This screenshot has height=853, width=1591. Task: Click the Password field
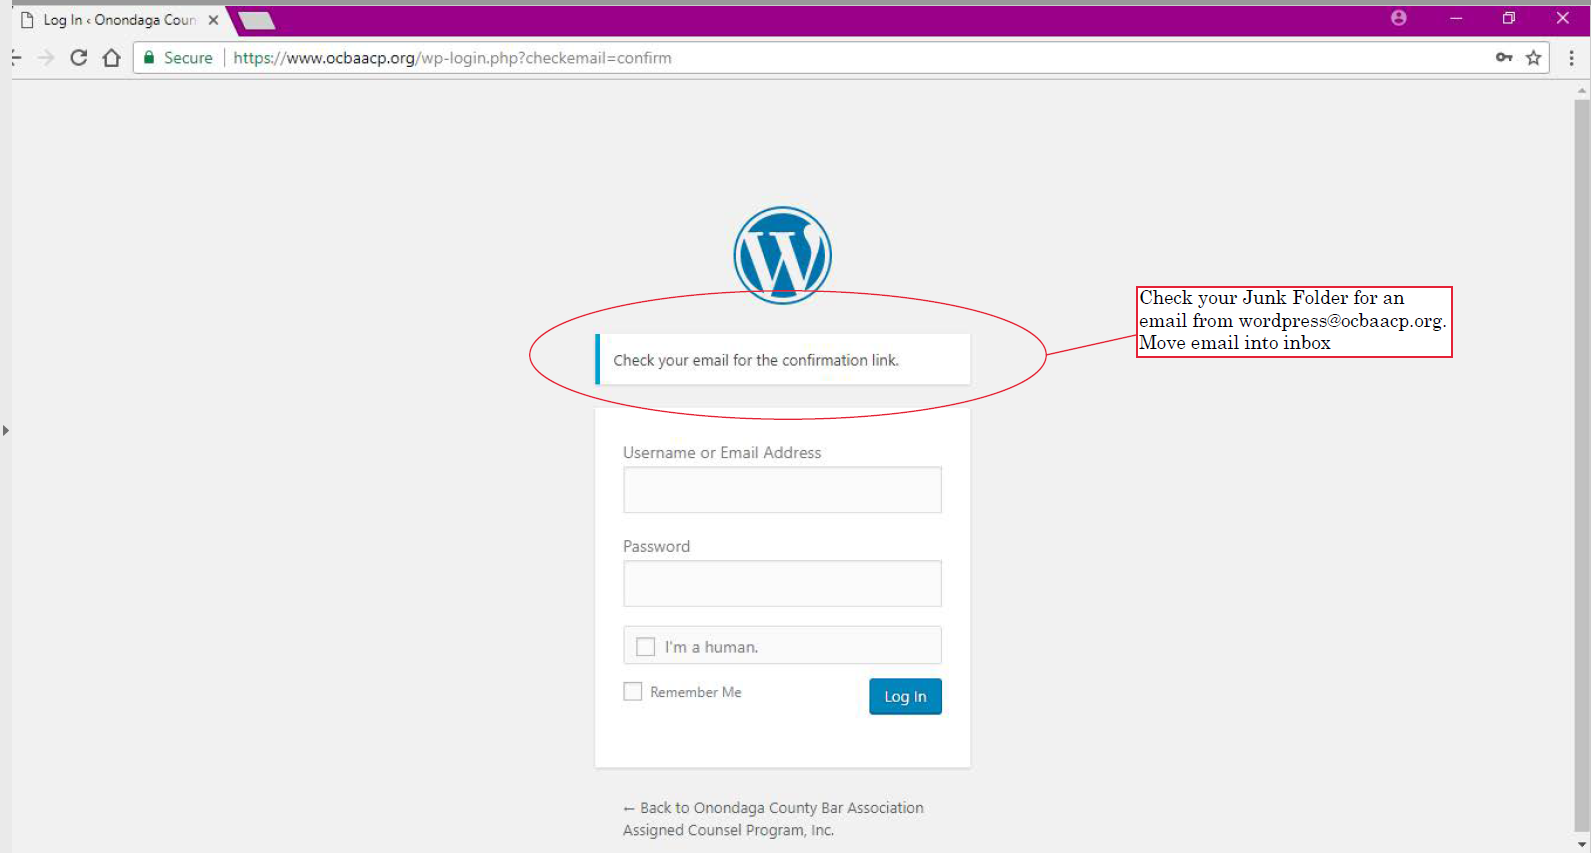tap(782, 583)
